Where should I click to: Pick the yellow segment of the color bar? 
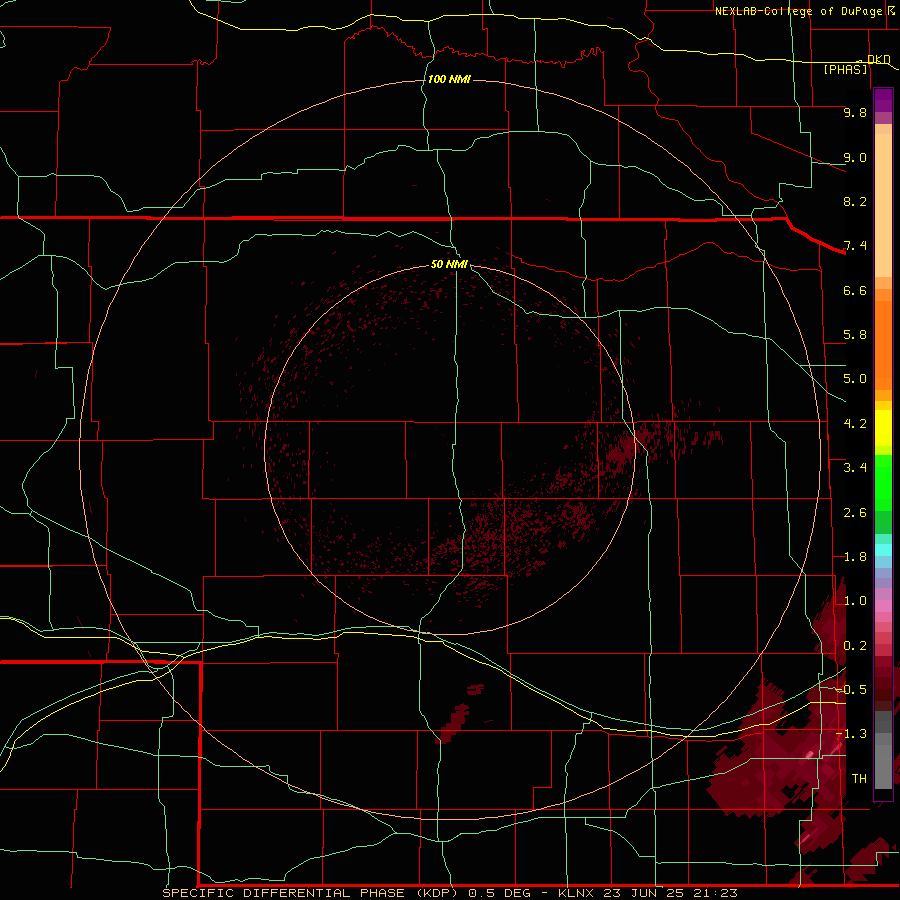pyautogui.click(x=883, y=428)
